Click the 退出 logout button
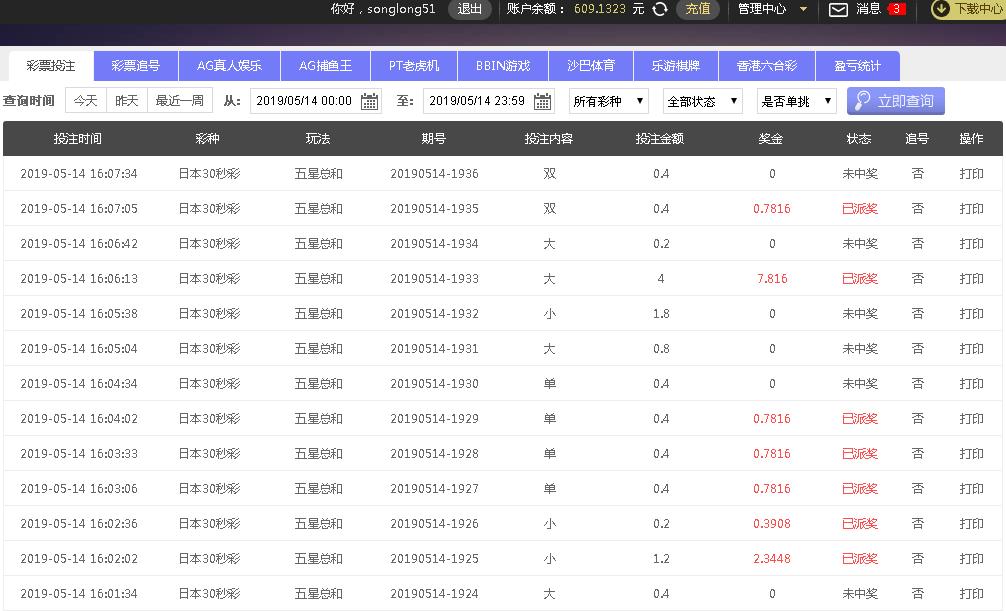Image resolution: width=1006 pixels, height=611 pixels. pos(469,9)
